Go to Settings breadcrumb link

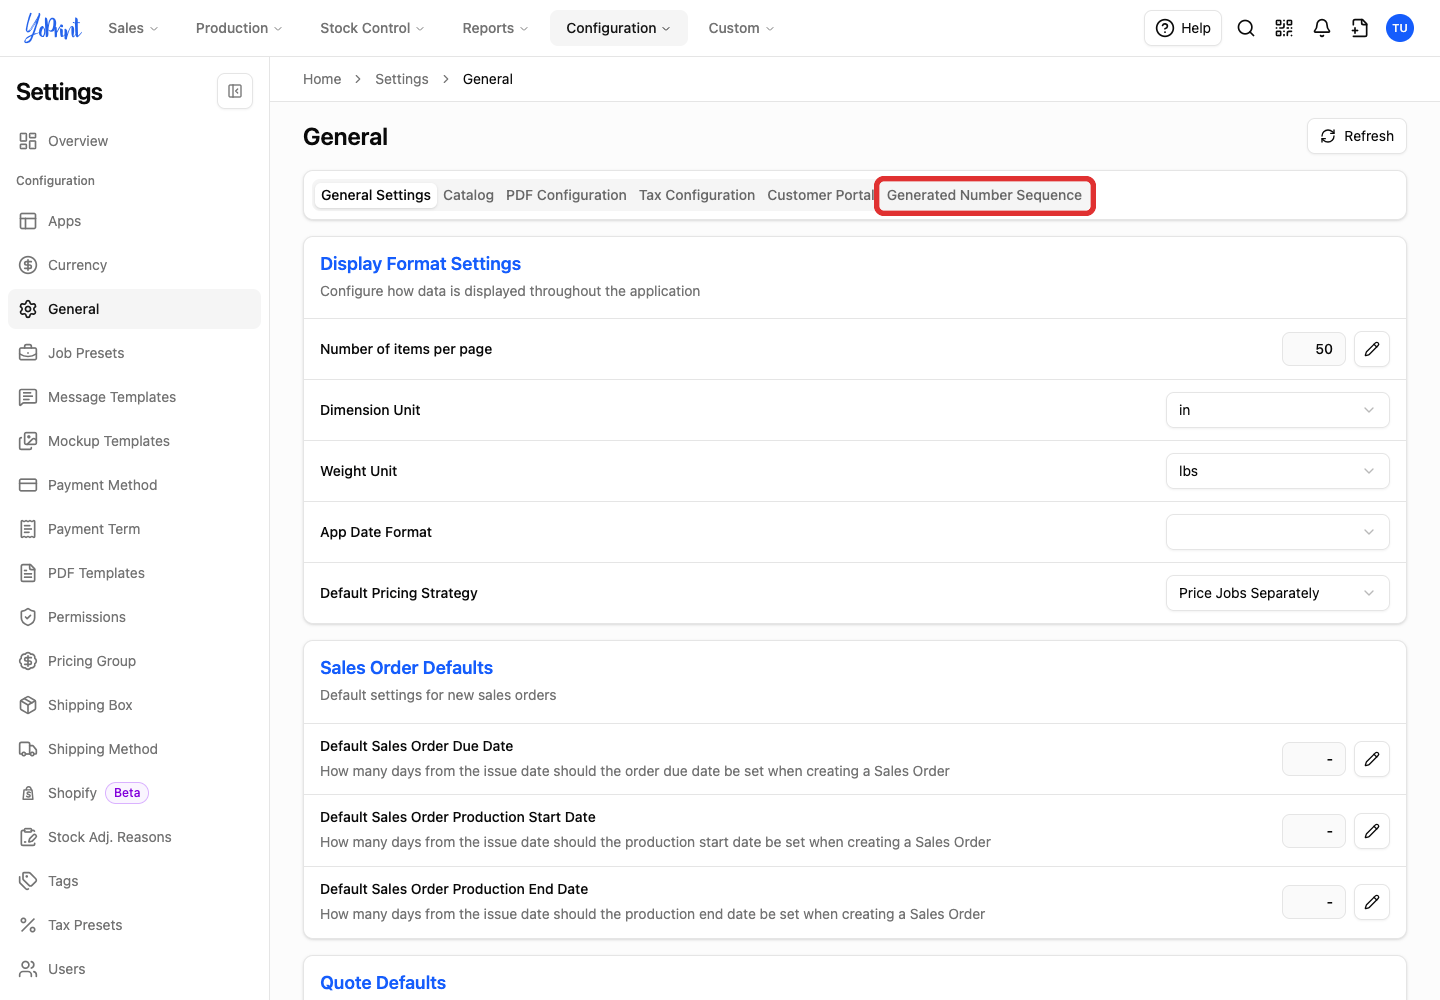tap(402, 79)
